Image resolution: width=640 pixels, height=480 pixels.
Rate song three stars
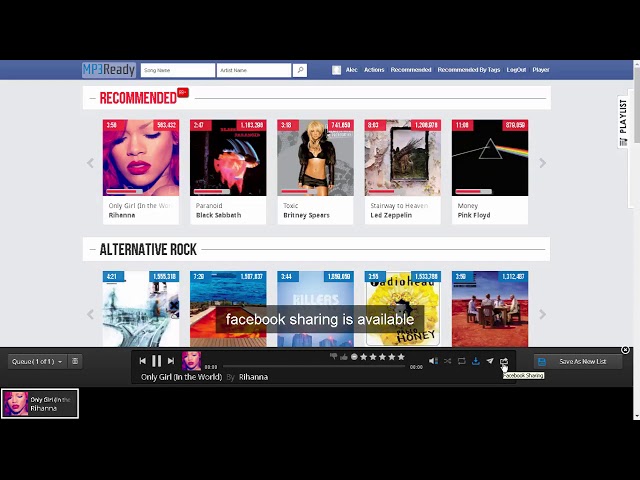382,357
